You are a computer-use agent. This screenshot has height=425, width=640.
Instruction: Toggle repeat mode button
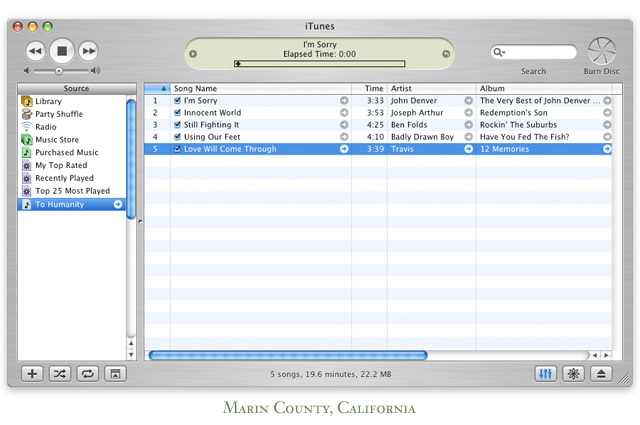[87, 374]
